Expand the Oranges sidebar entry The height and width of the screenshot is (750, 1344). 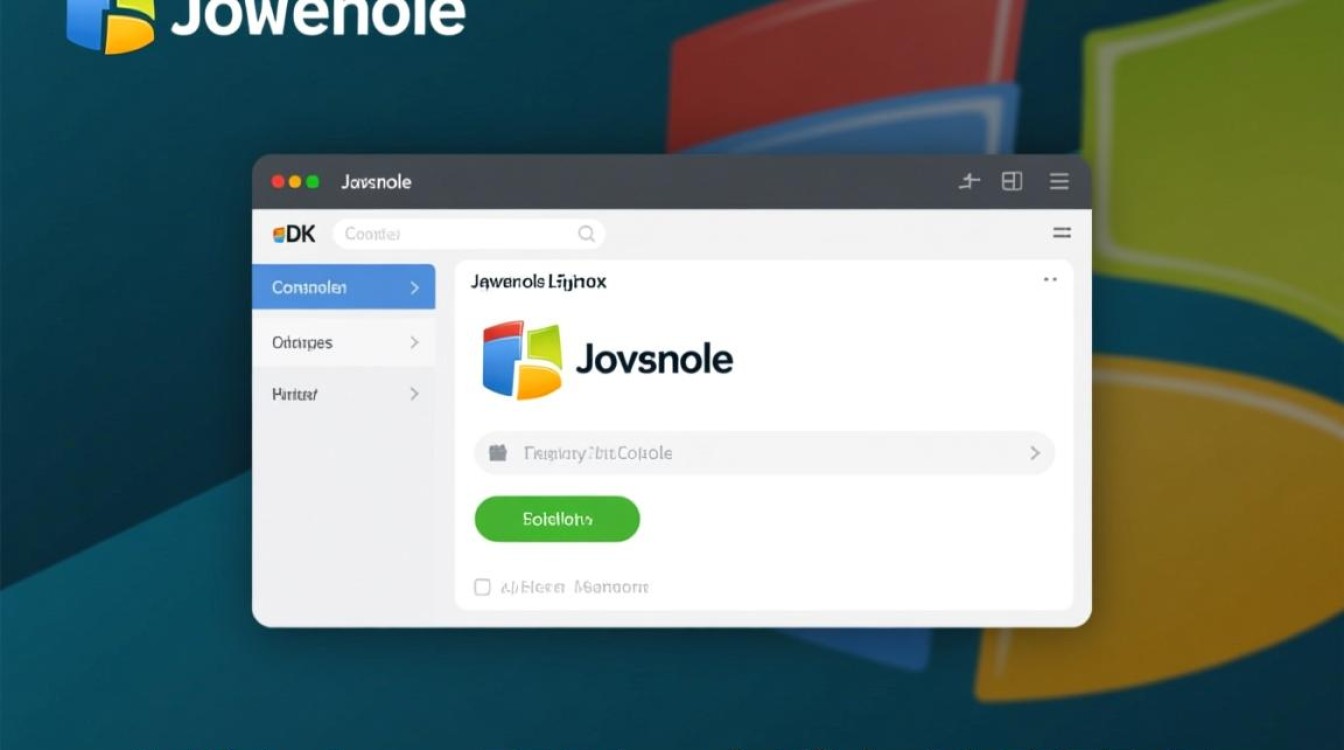[415, 342]
